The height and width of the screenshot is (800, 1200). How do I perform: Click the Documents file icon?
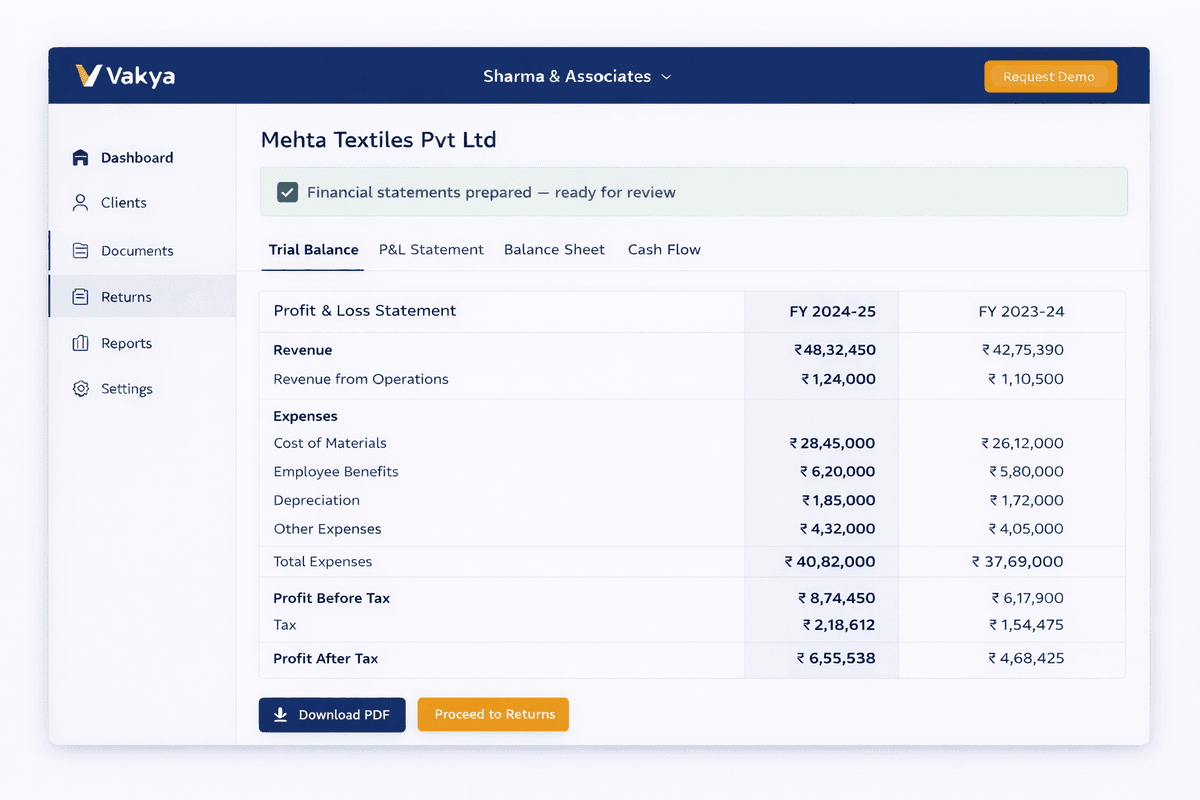[80, 251]
